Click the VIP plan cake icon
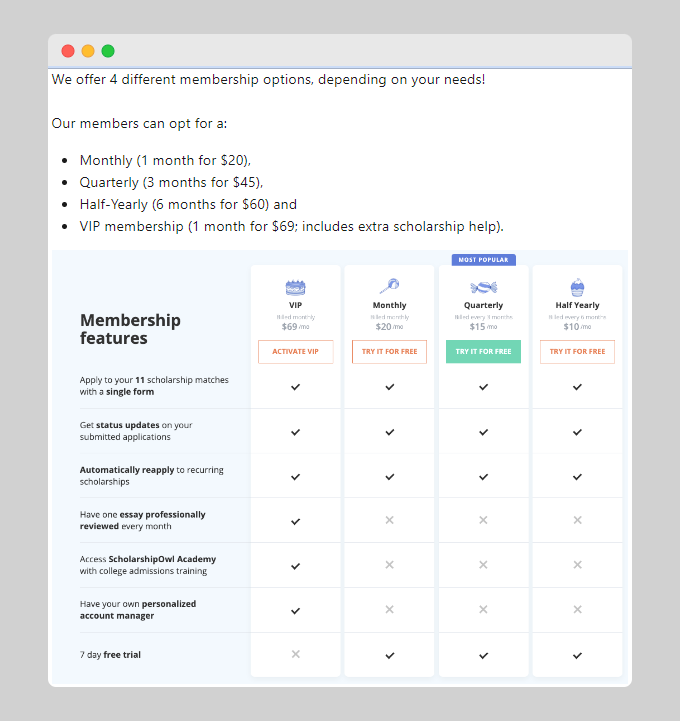Image resolution: width=680 pixels, height=721 pixels. pos(295,287)
